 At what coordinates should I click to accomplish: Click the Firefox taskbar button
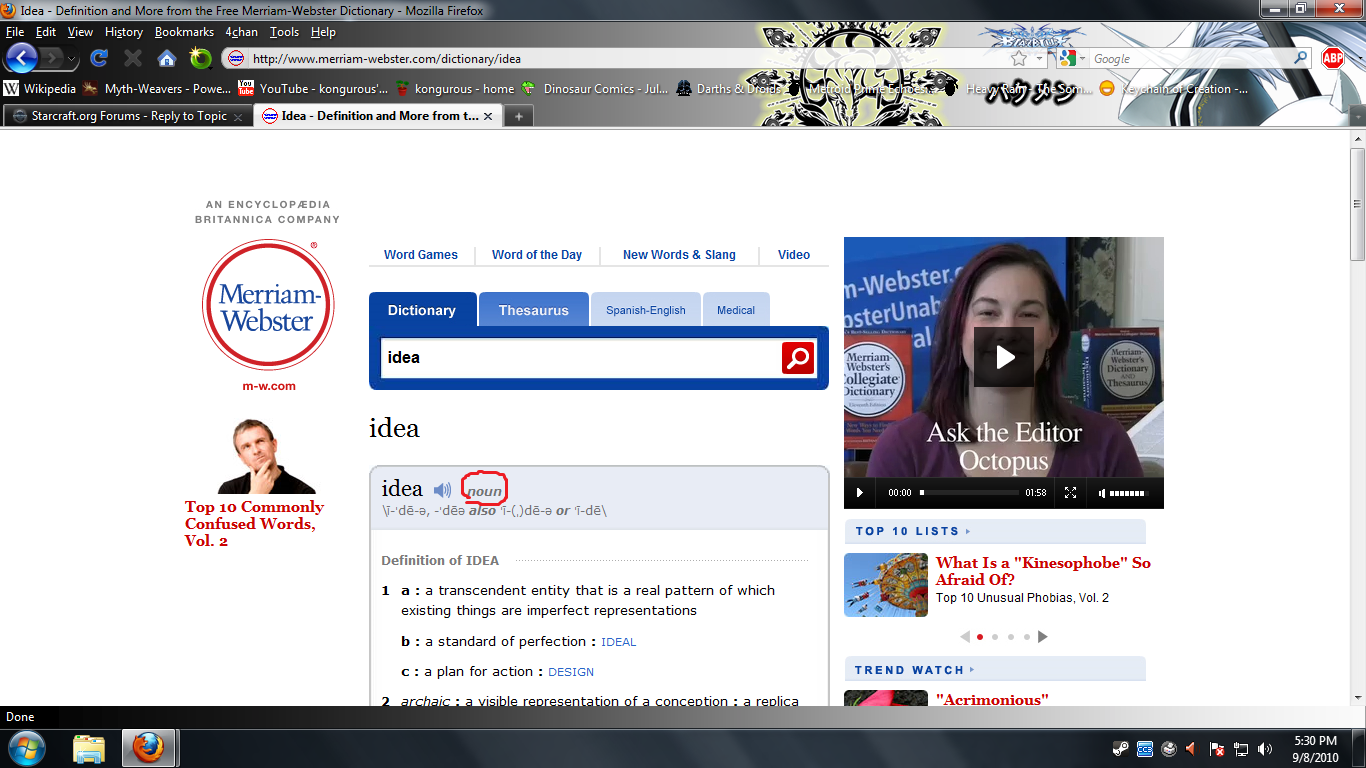(149, 748)
